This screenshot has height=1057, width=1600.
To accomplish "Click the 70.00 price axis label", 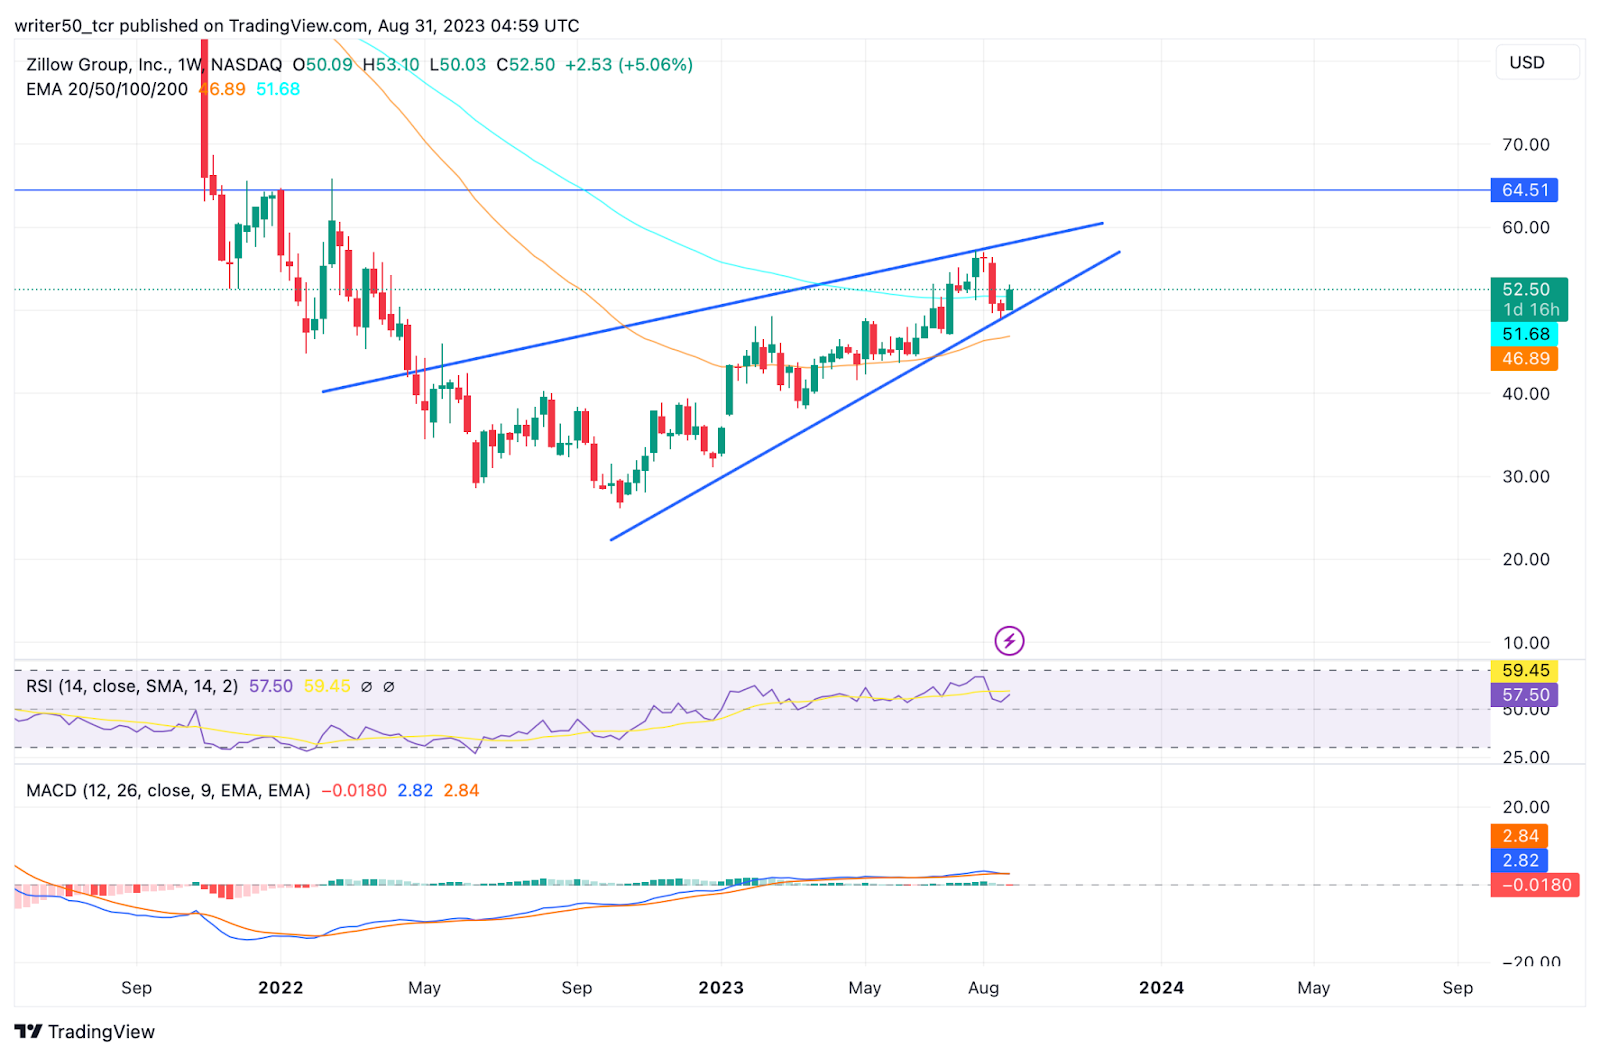I will coord(1526,144).
